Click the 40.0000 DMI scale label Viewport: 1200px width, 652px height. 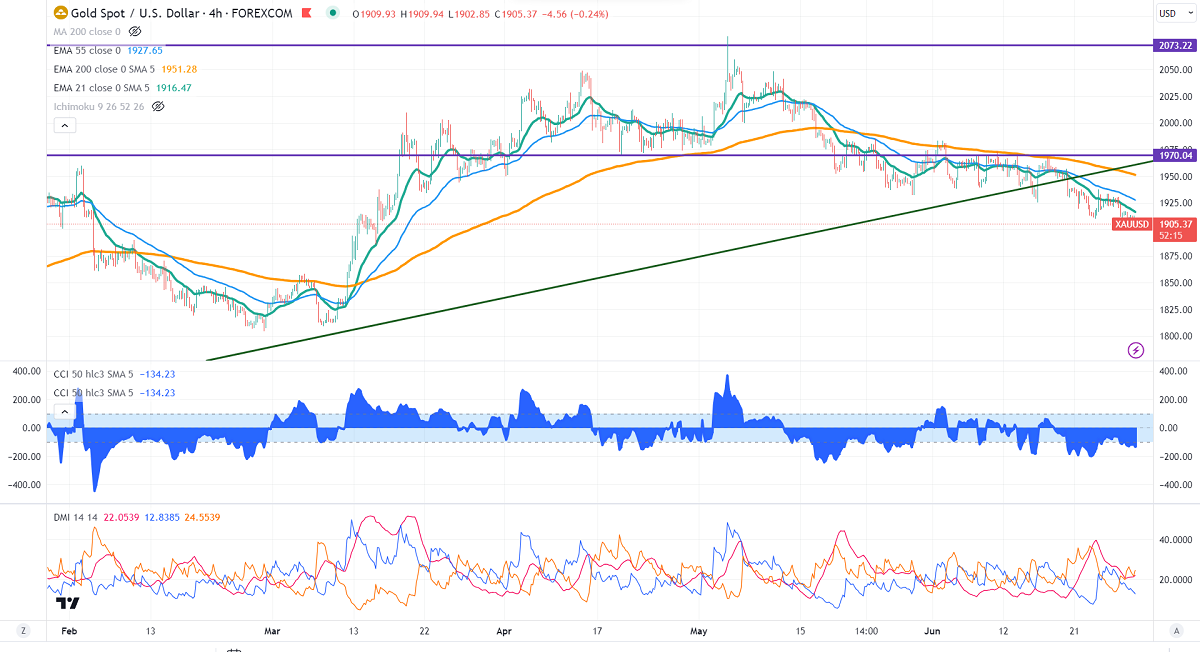pyautogui.click(x=1175, y=540)
